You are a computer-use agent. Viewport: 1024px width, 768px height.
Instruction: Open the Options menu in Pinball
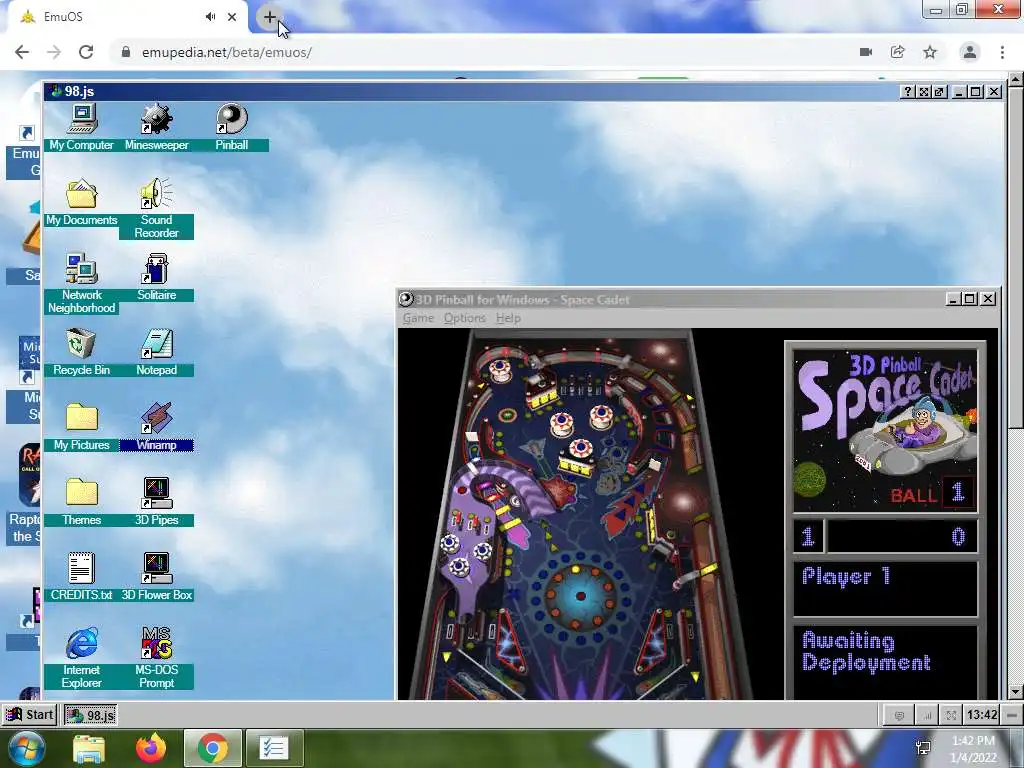pyautogui.click(x=464, y=318)
